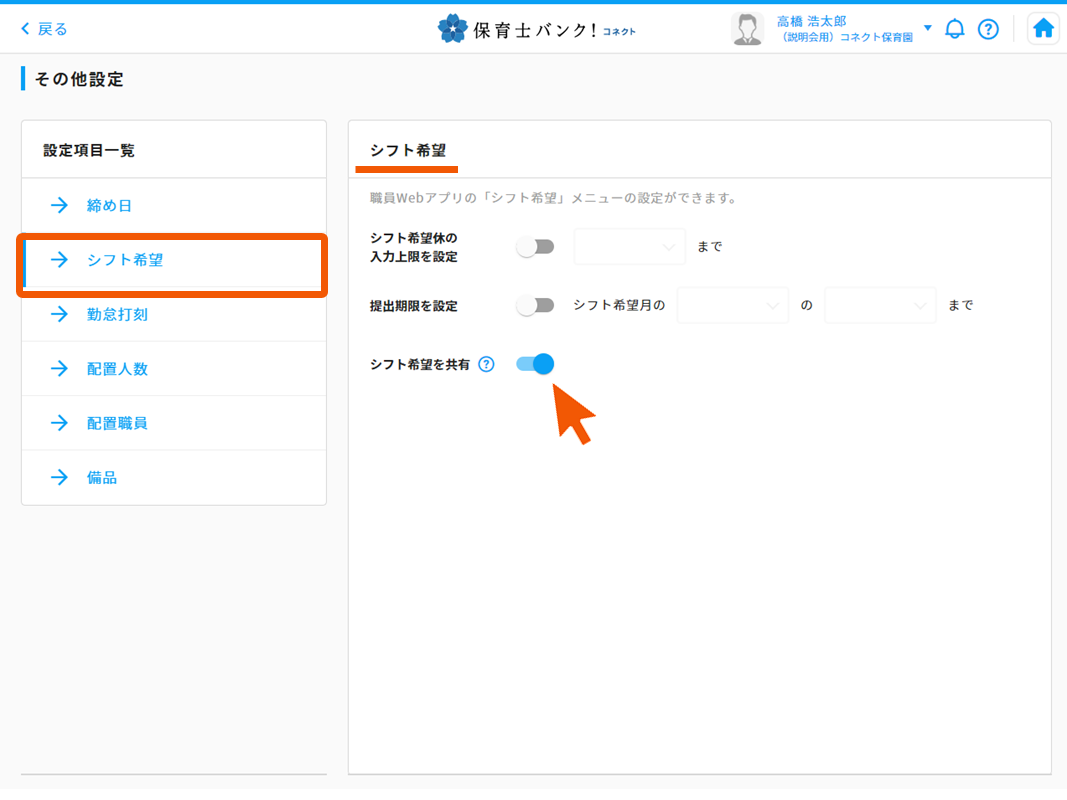Disable the シフト希望を共有 toggle
1067x800 pixels.
(535, 364)
